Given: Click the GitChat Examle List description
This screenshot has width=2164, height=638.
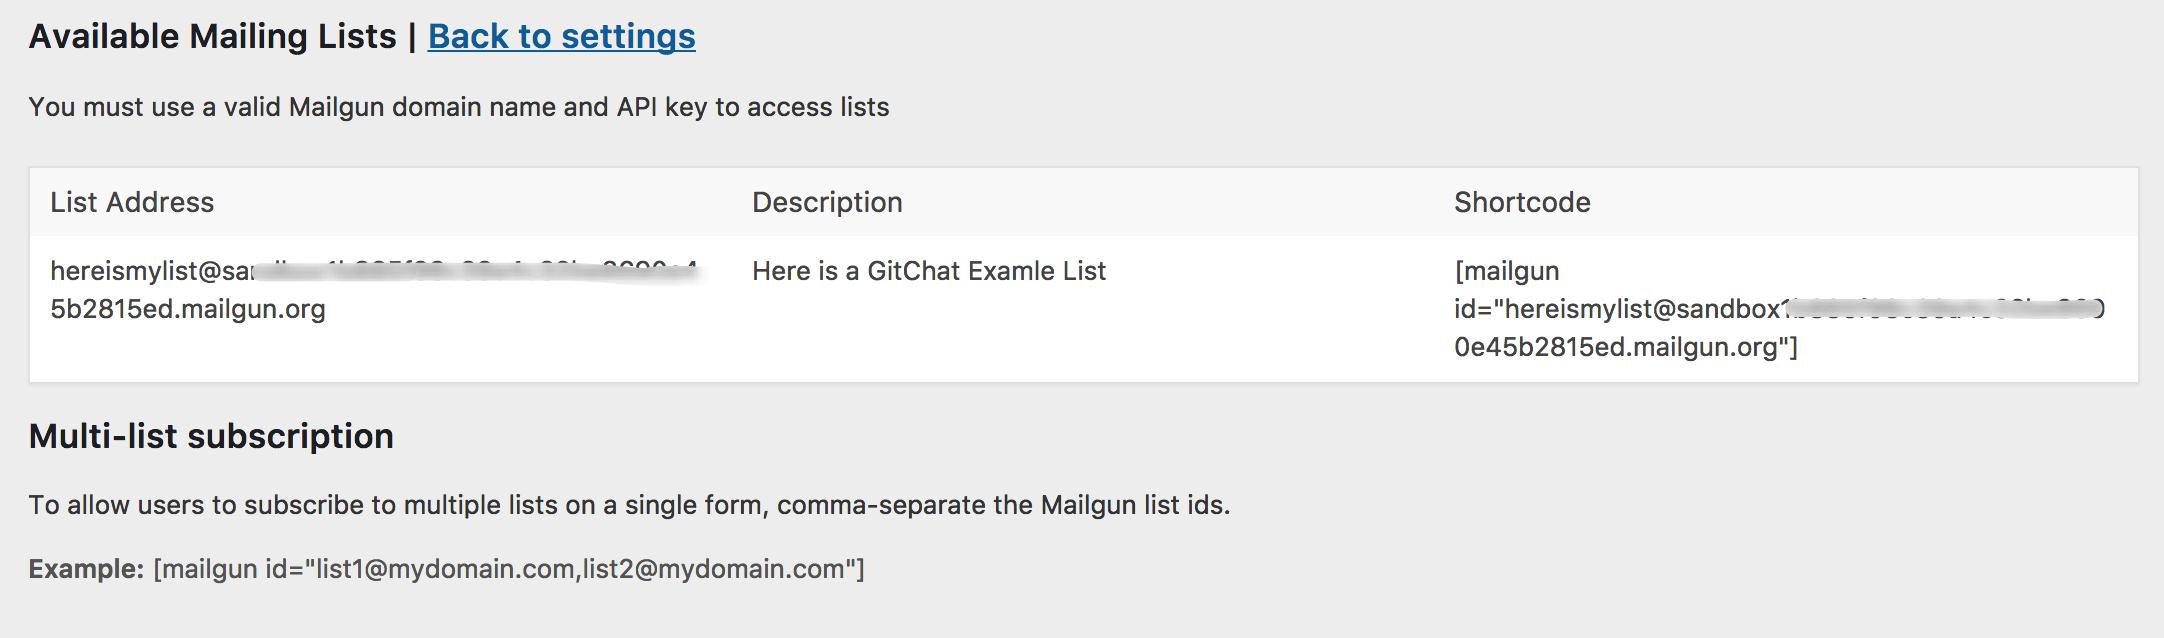Looking at the screenshot, I should click(x=929, y=271).
